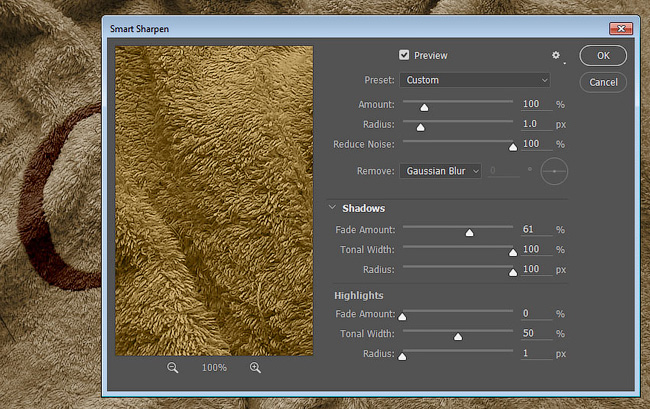This screenshot has height=409, width=650.
Task: Open the Remove Gaussian Blur dropdown
Action: (440, 171)
